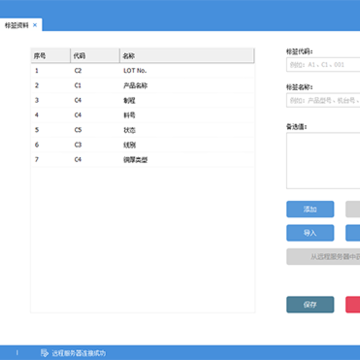This screenshot has height=360, width=360.
Task: Click the grey 从远程服务器 button
Action: (x=323, y=257)
